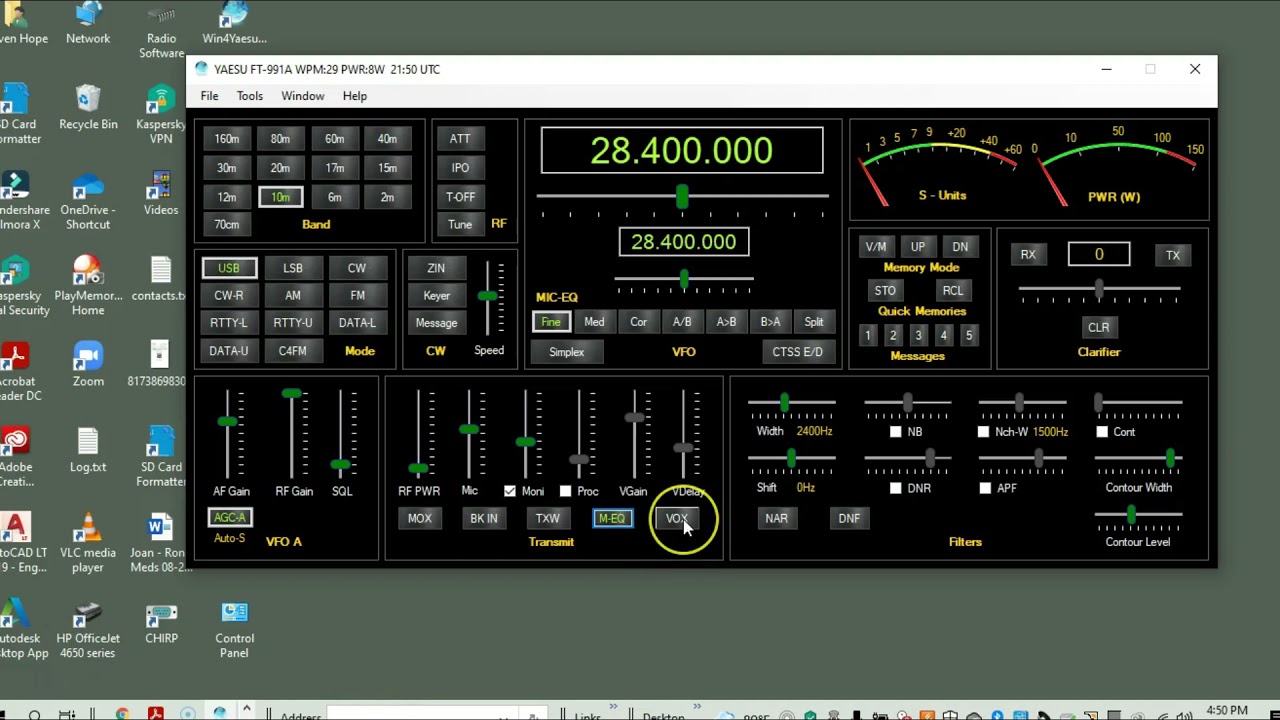
Task: Click the ATT attenuator button
Action: point(460,139)
